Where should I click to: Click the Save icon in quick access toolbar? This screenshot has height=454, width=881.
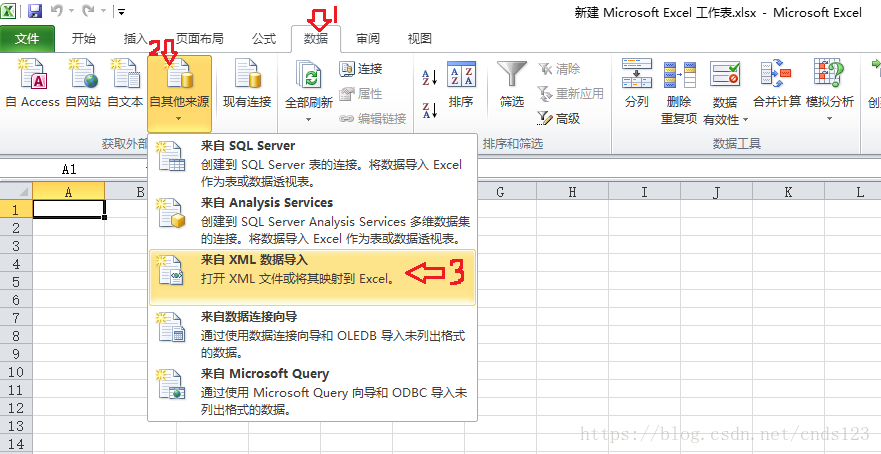tap(35, 11)
